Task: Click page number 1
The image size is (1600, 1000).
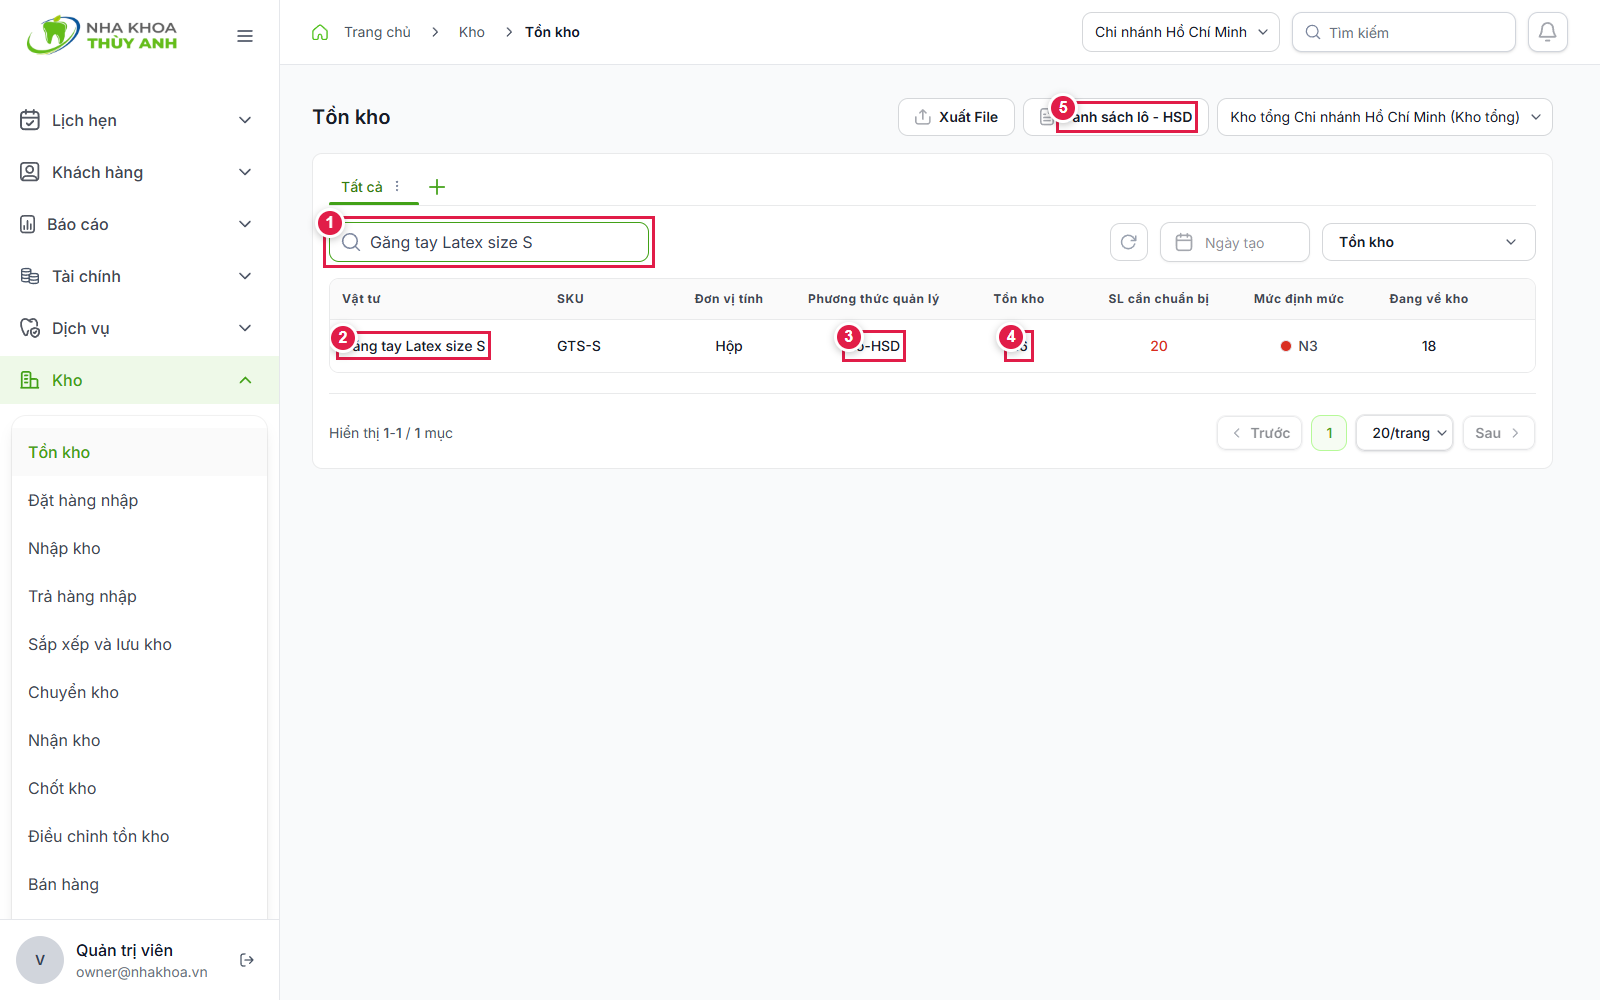Action: [x=1329, y=433]
